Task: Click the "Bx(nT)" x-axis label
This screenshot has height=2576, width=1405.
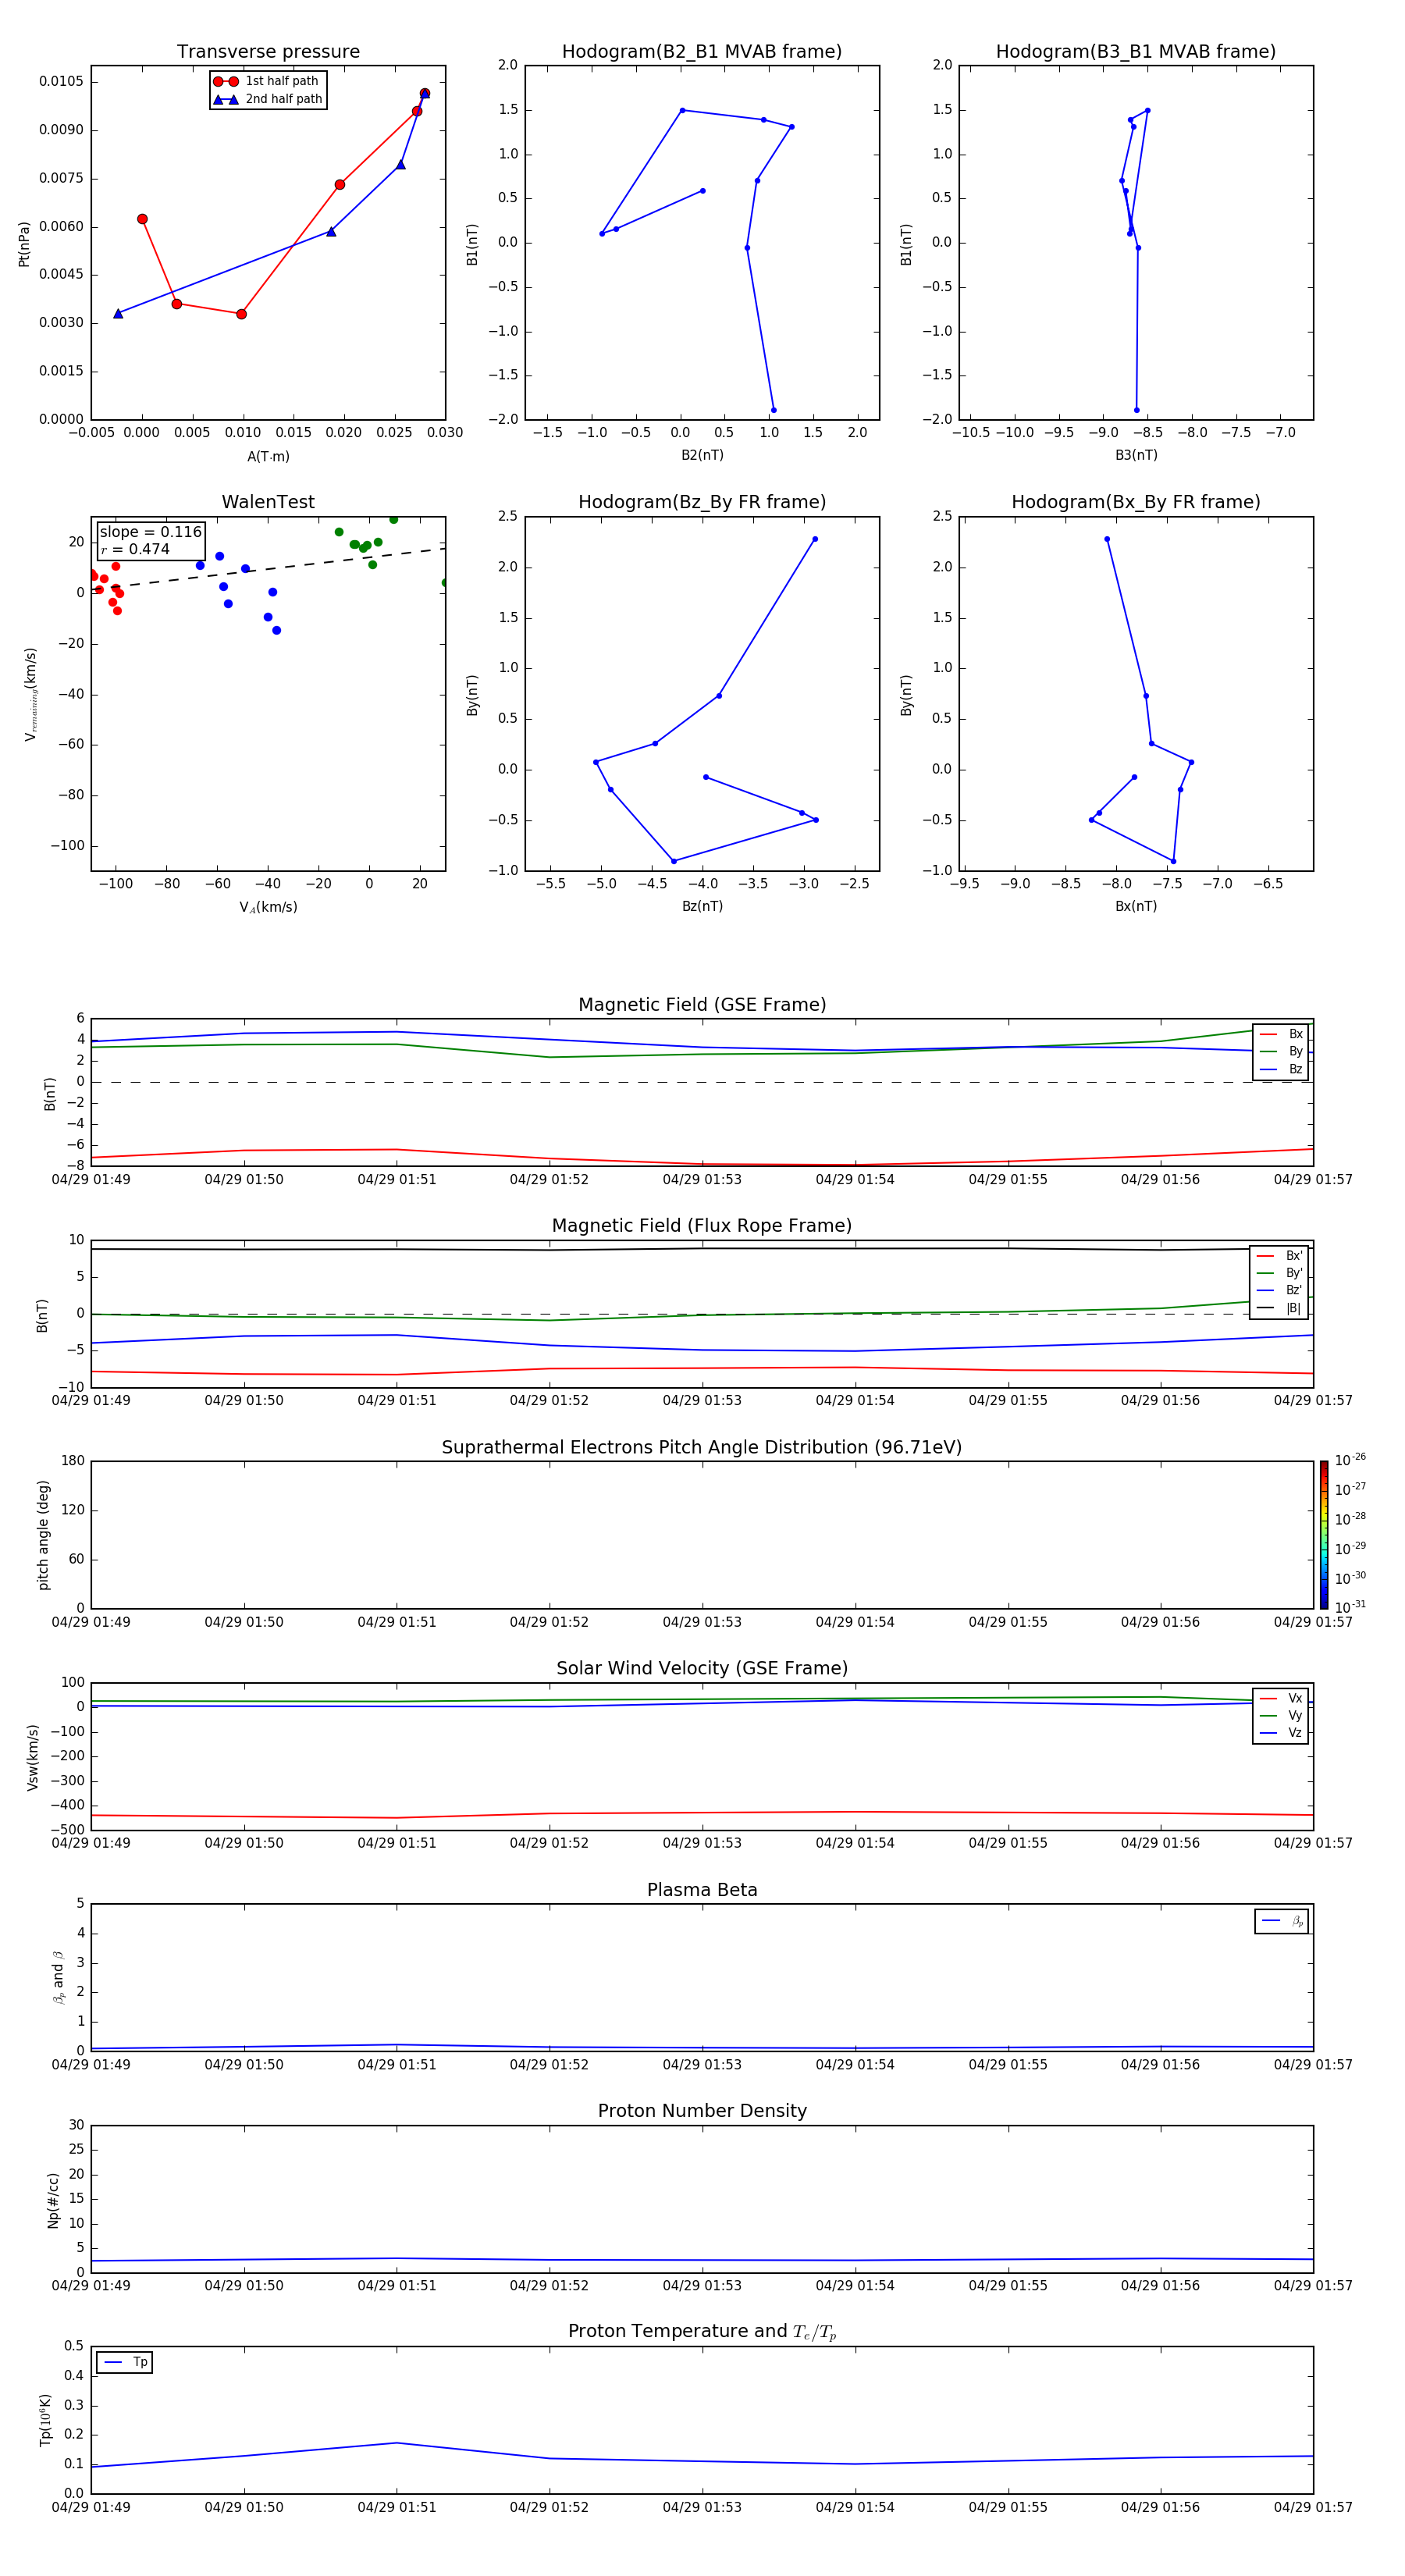Action: tap(1136, 906)
